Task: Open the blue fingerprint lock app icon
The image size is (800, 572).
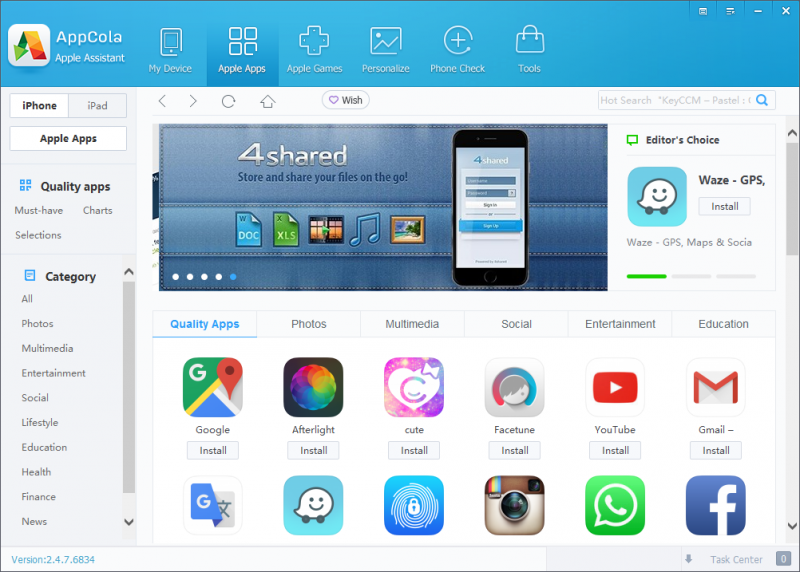Action: click(x=414, y=505)
